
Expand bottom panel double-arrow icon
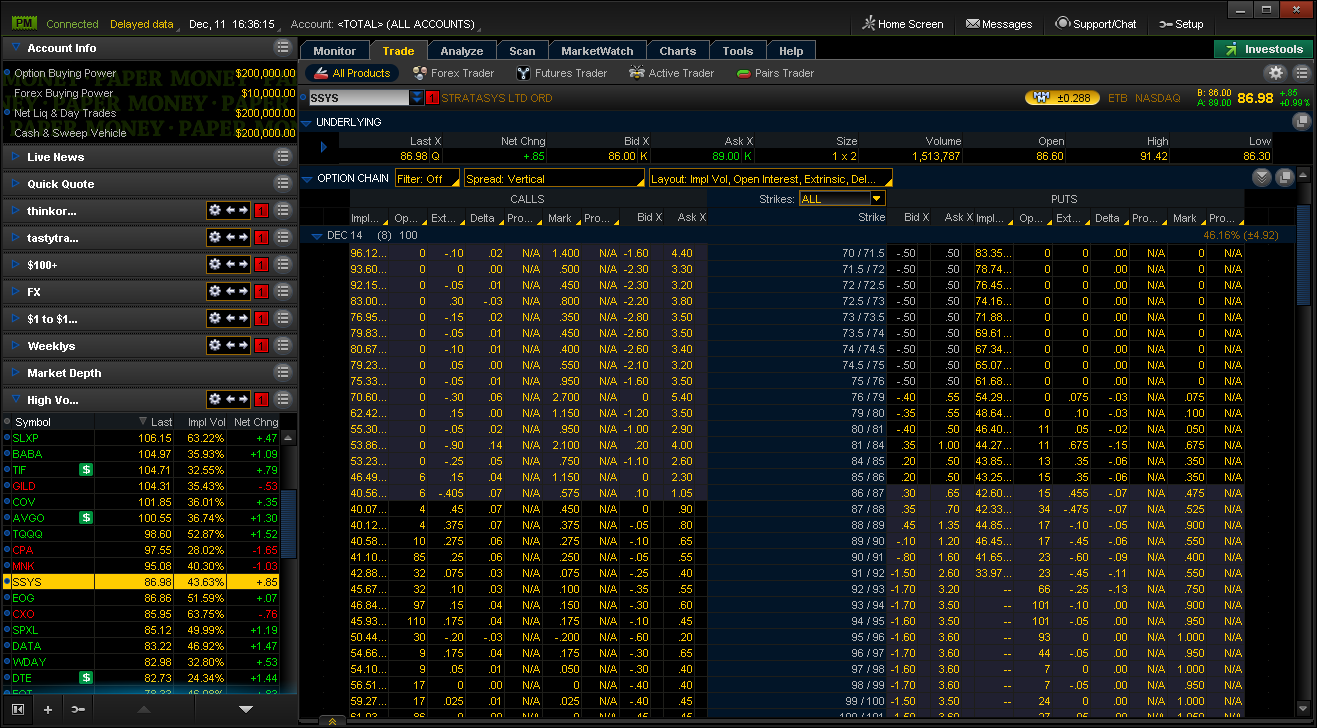331,721
